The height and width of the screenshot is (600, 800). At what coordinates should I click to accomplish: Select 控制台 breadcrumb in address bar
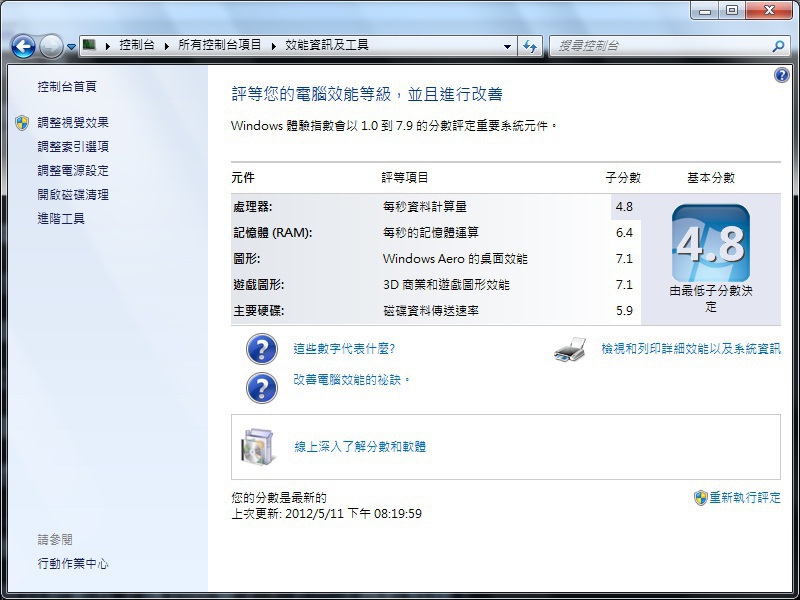[x=137, y=45]
